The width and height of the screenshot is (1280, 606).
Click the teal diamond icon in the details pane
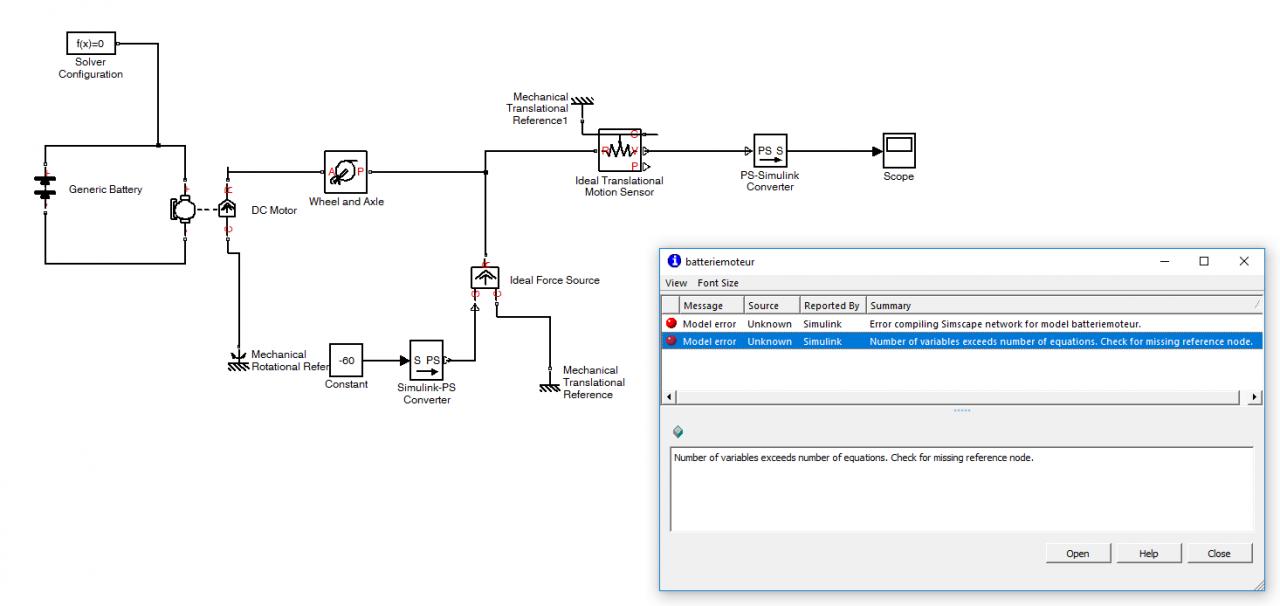coord(678,431)
